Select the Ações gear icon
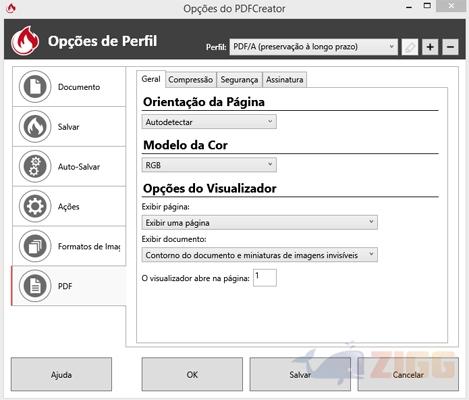This screenshot has height=400, width=469. [35, 206]
